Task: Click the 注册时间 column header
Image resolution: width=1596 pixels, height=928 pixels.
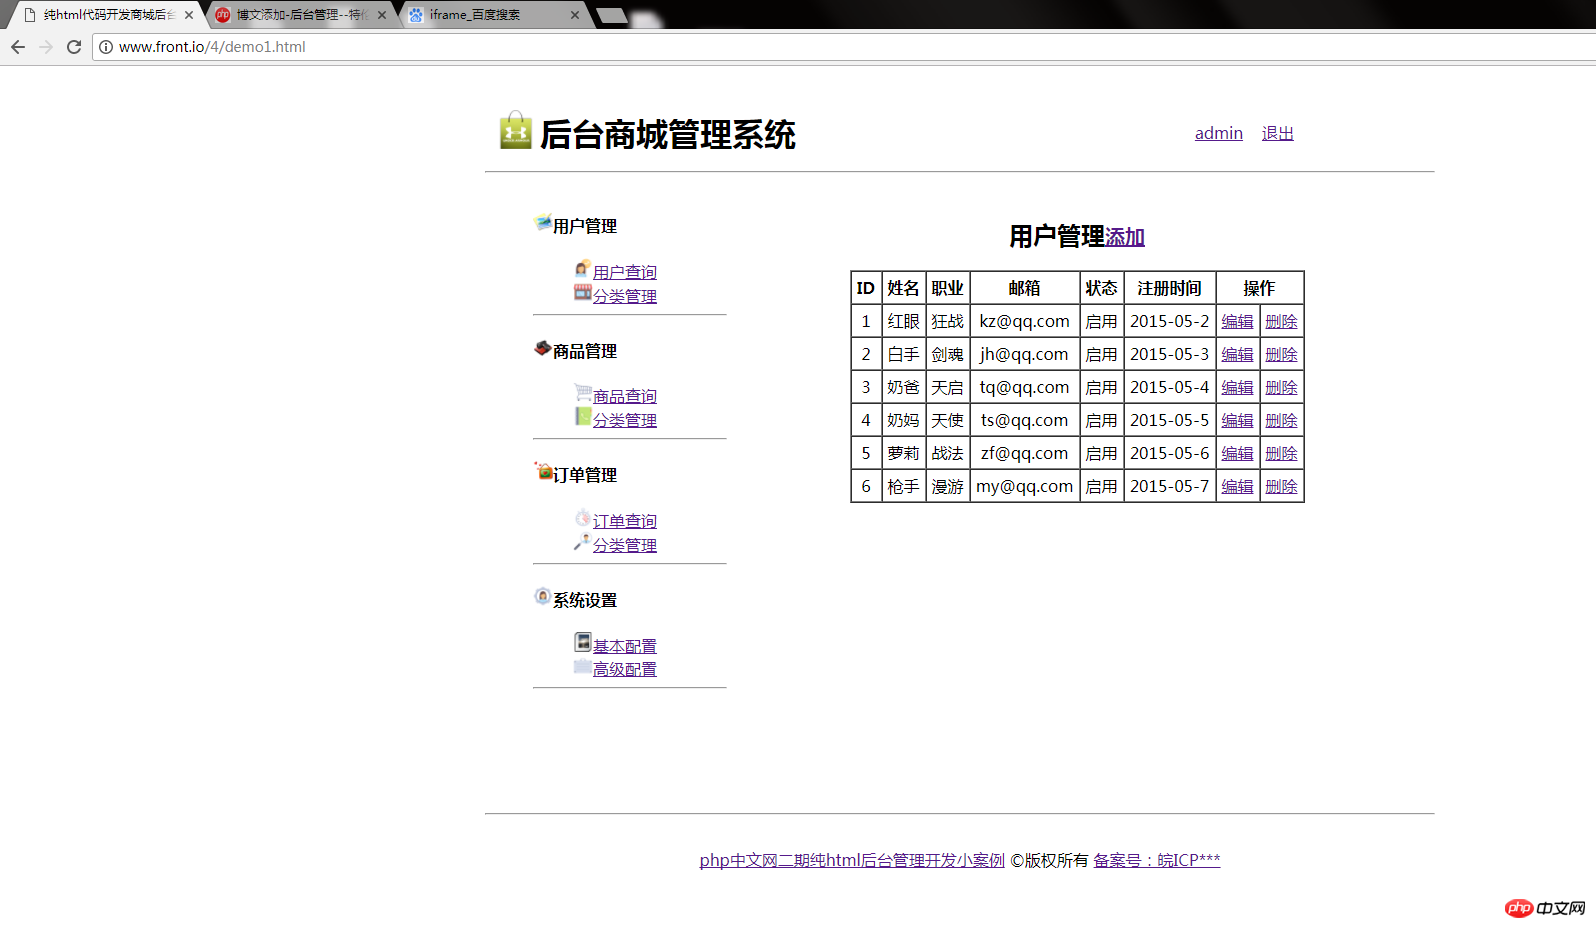Action: 1170,288
